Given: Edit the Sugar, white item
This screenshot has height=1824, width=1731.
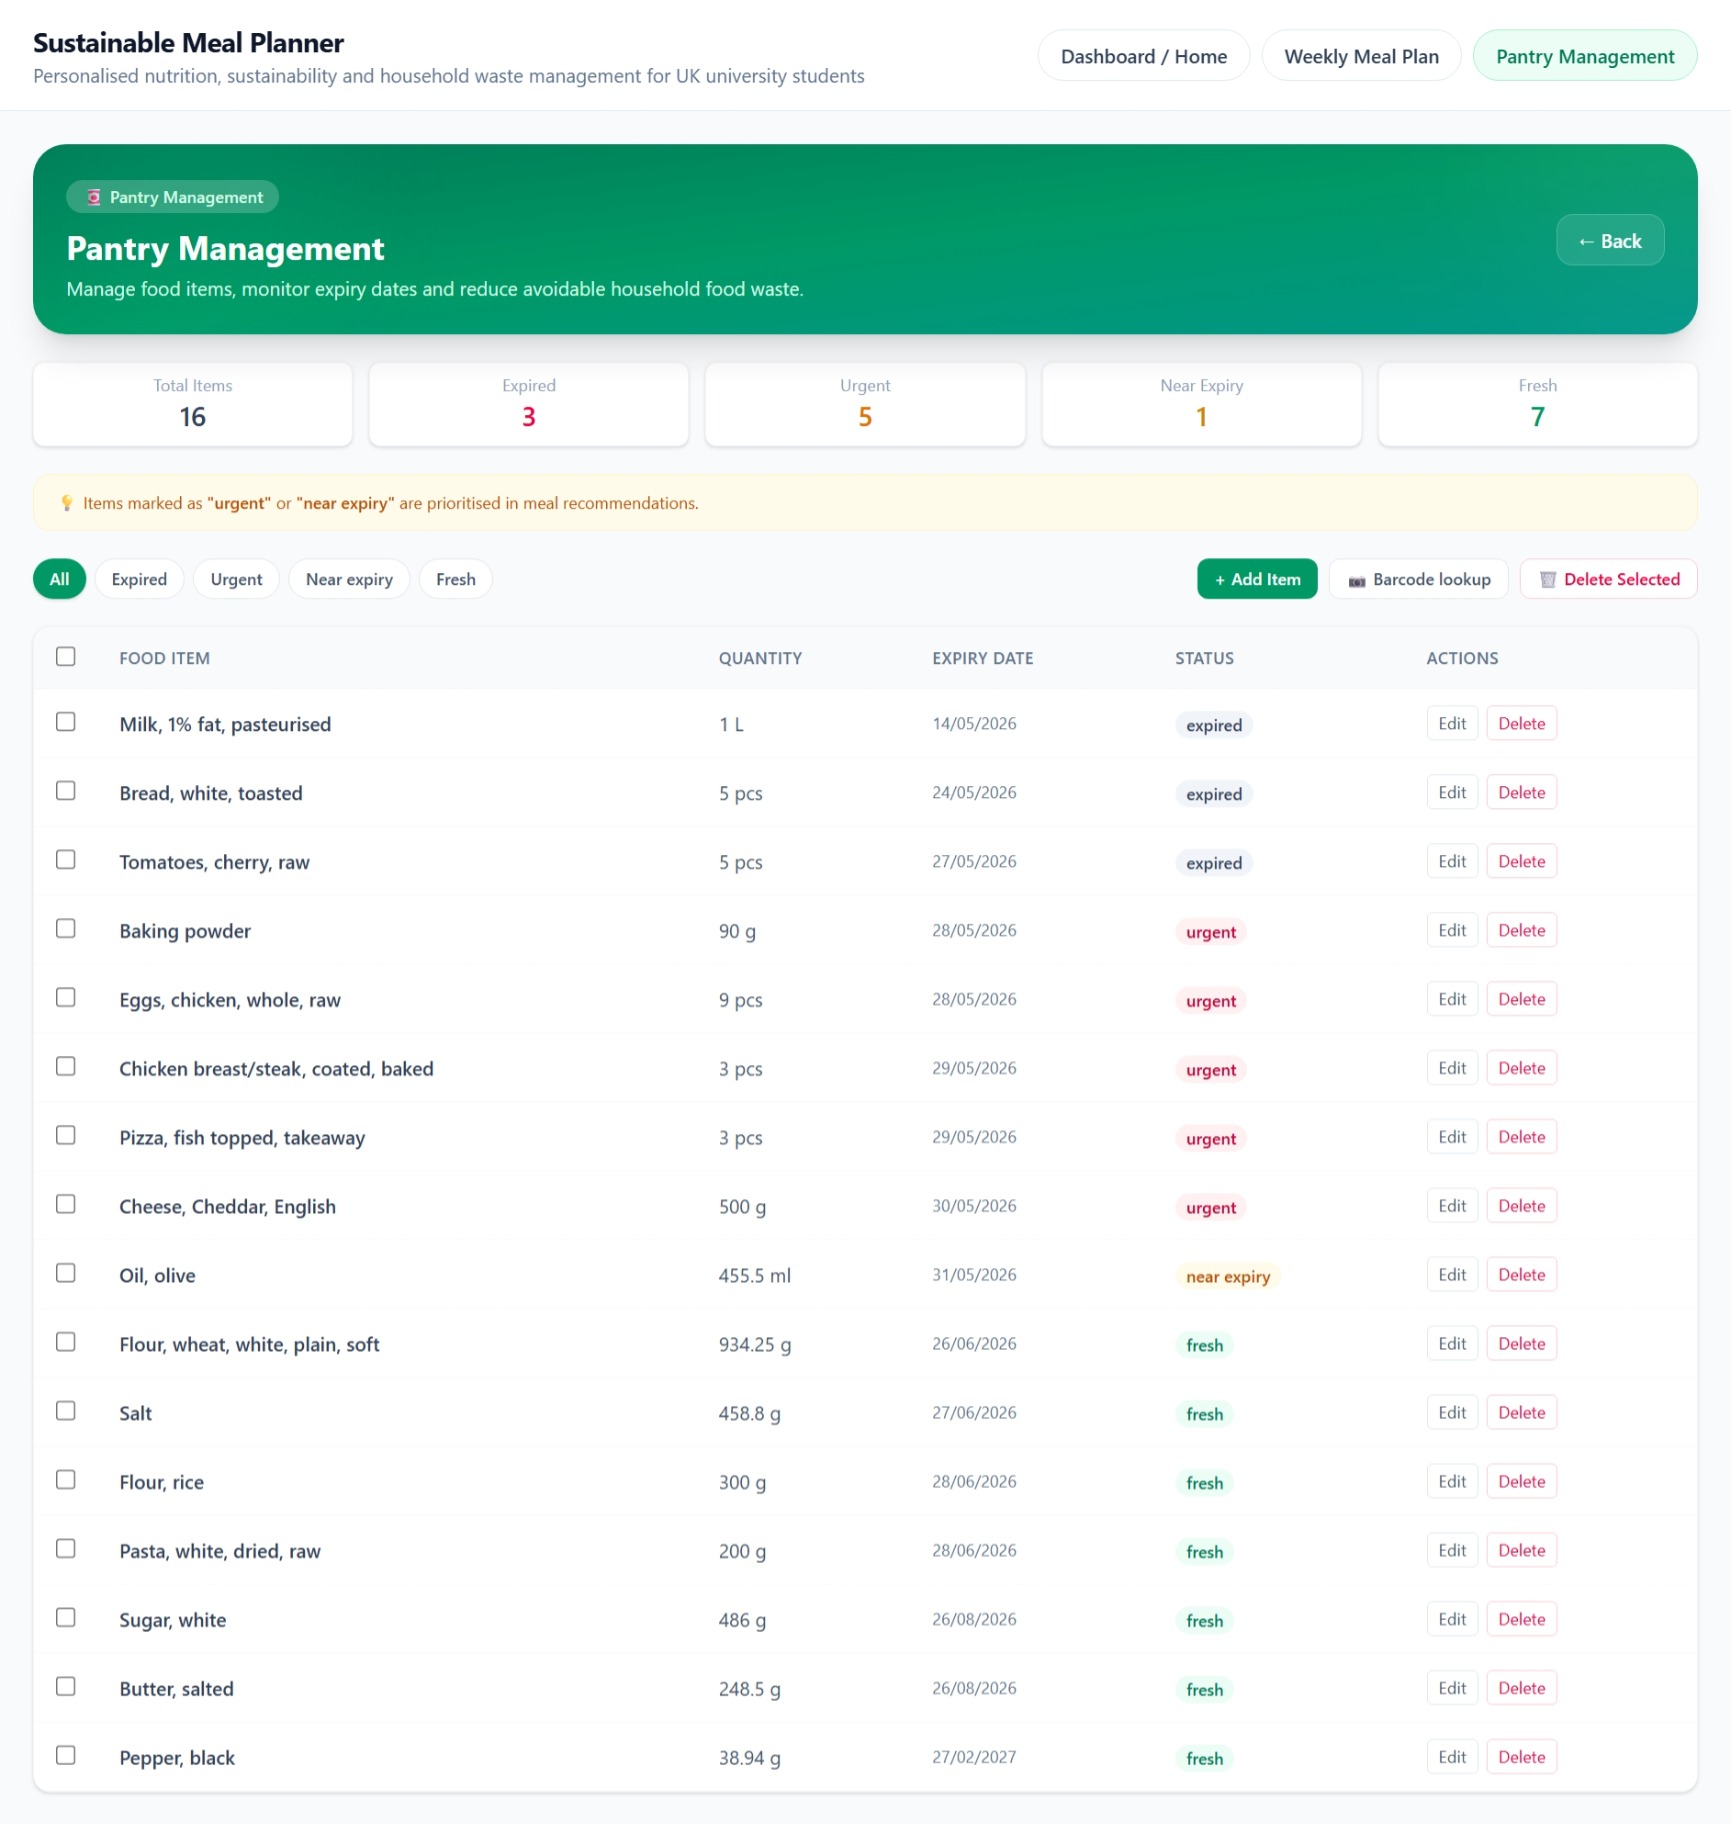Looking at the screenshot, I should [x=1452, y=1619].
